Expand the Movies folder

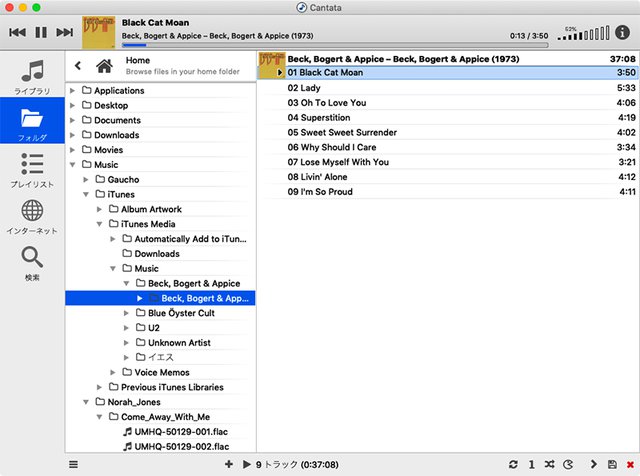pos(72,150)
